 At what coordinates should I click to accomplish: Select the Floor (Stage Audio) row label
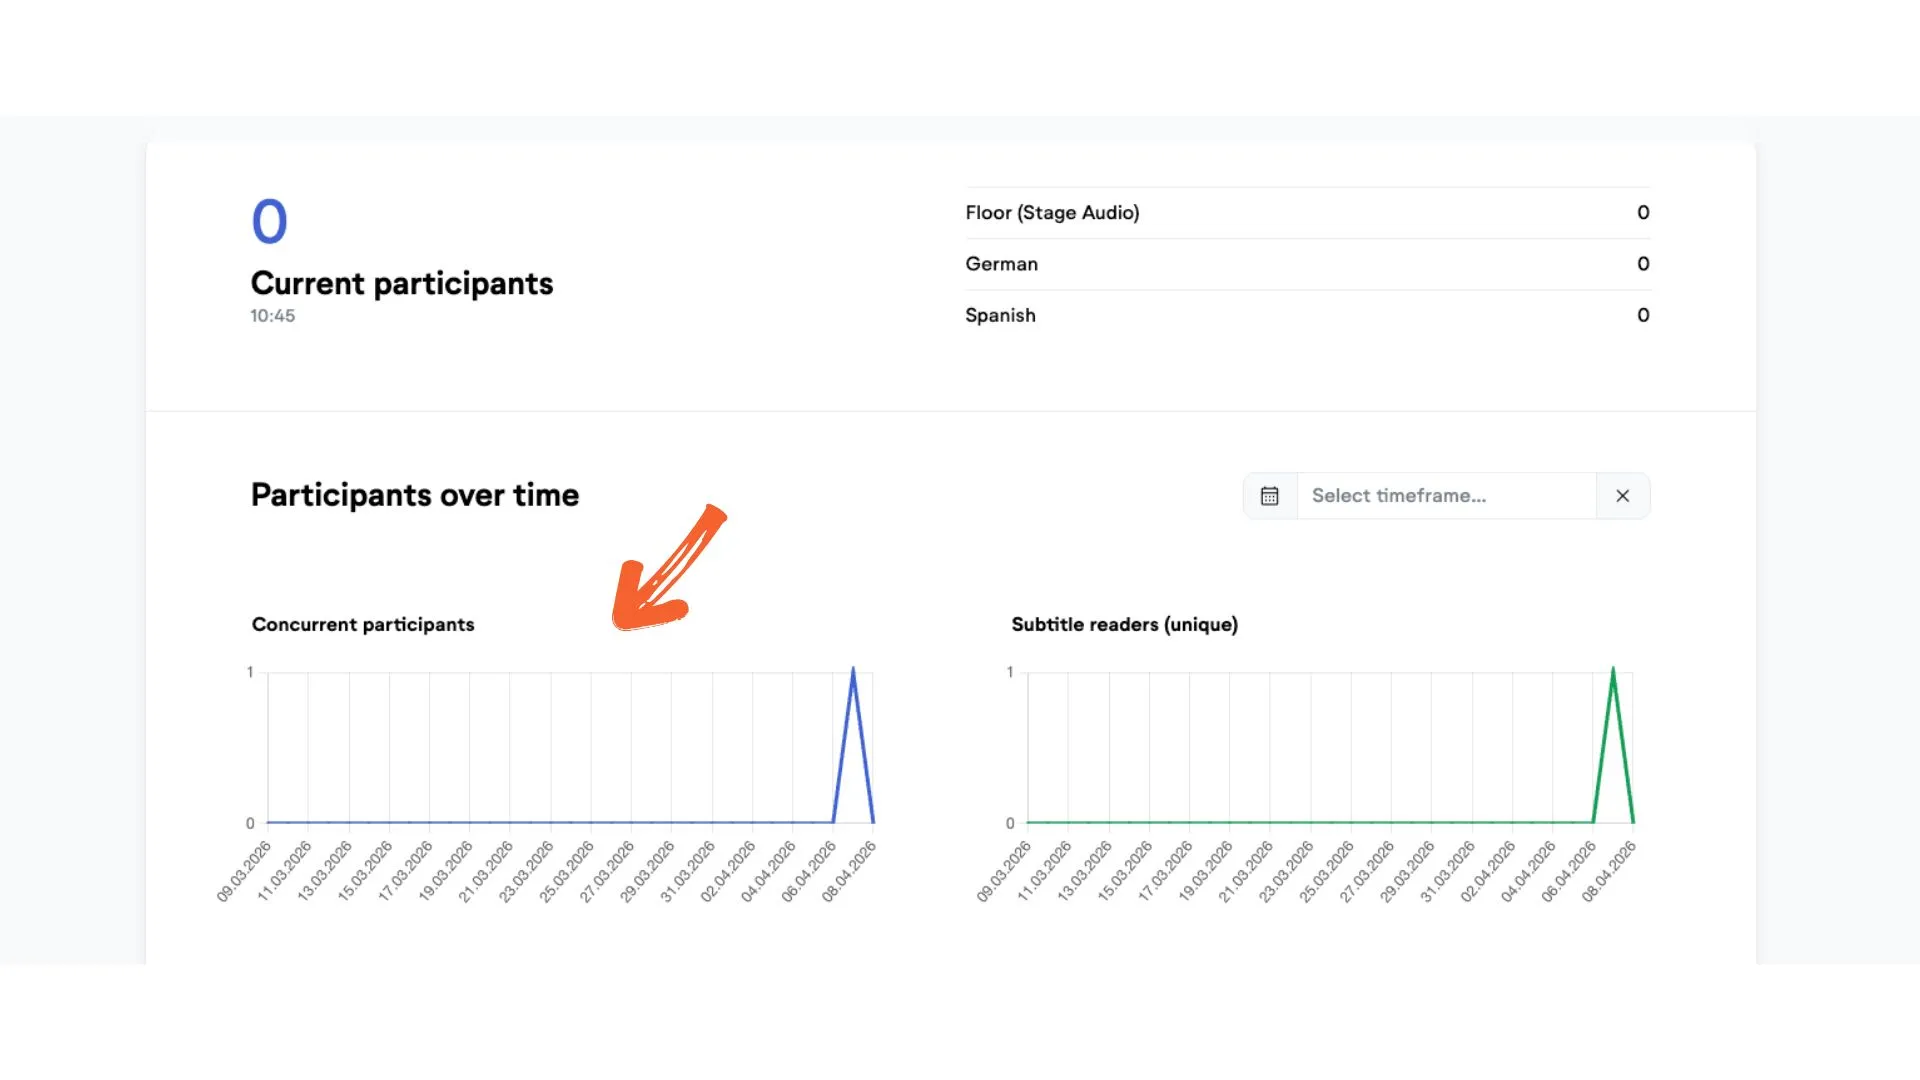[1052, 213]
